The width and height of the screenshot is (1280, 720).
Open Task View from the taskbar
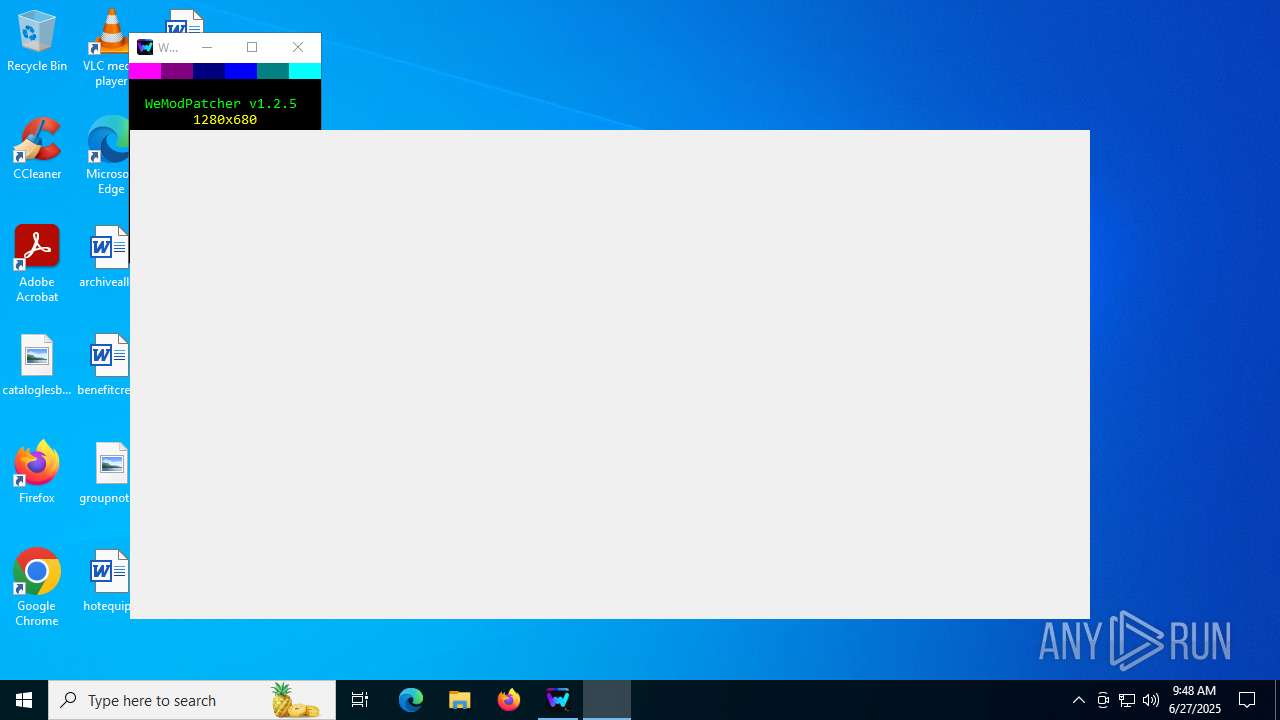tap(360, 700)
